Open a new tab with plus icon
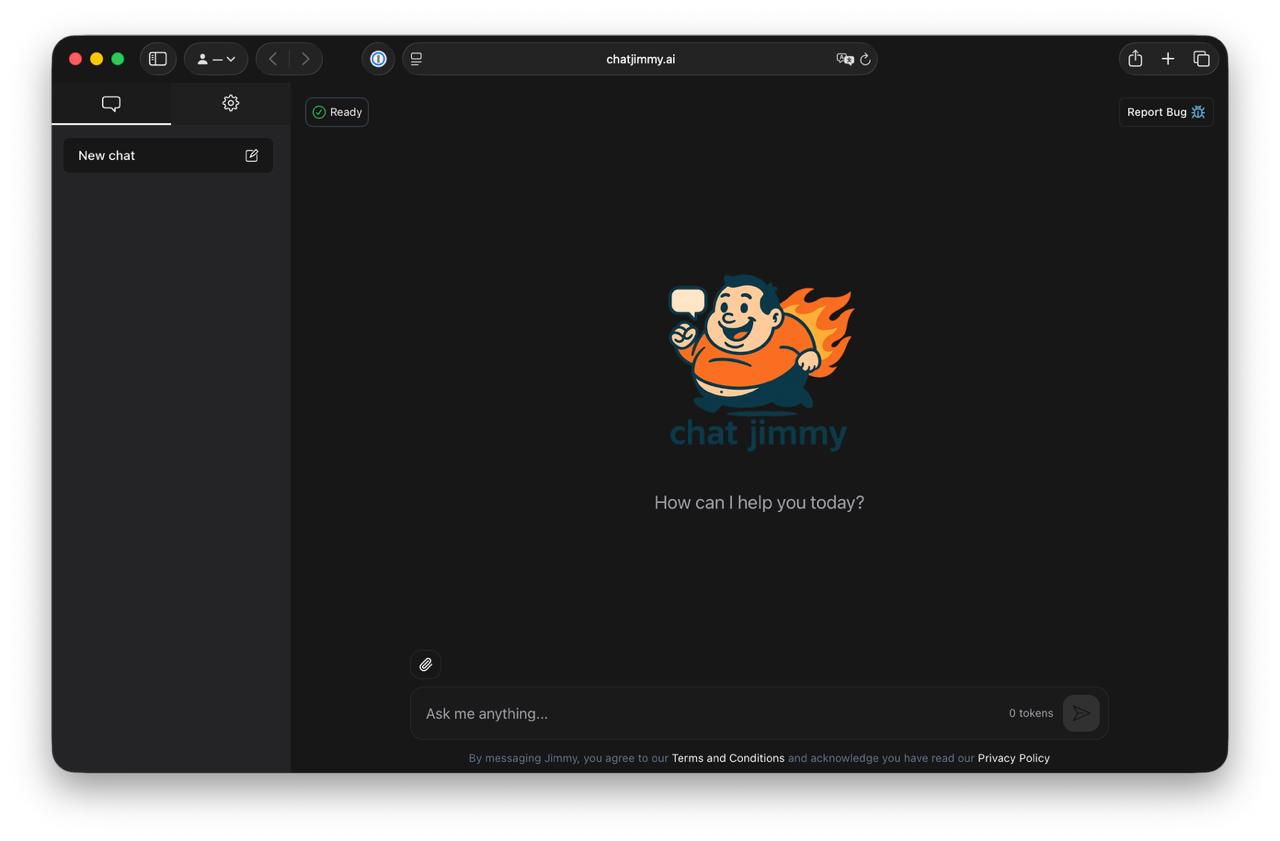Image resolution: width=1280 pixels, height=841 pixels. [x=1168, y=59]
